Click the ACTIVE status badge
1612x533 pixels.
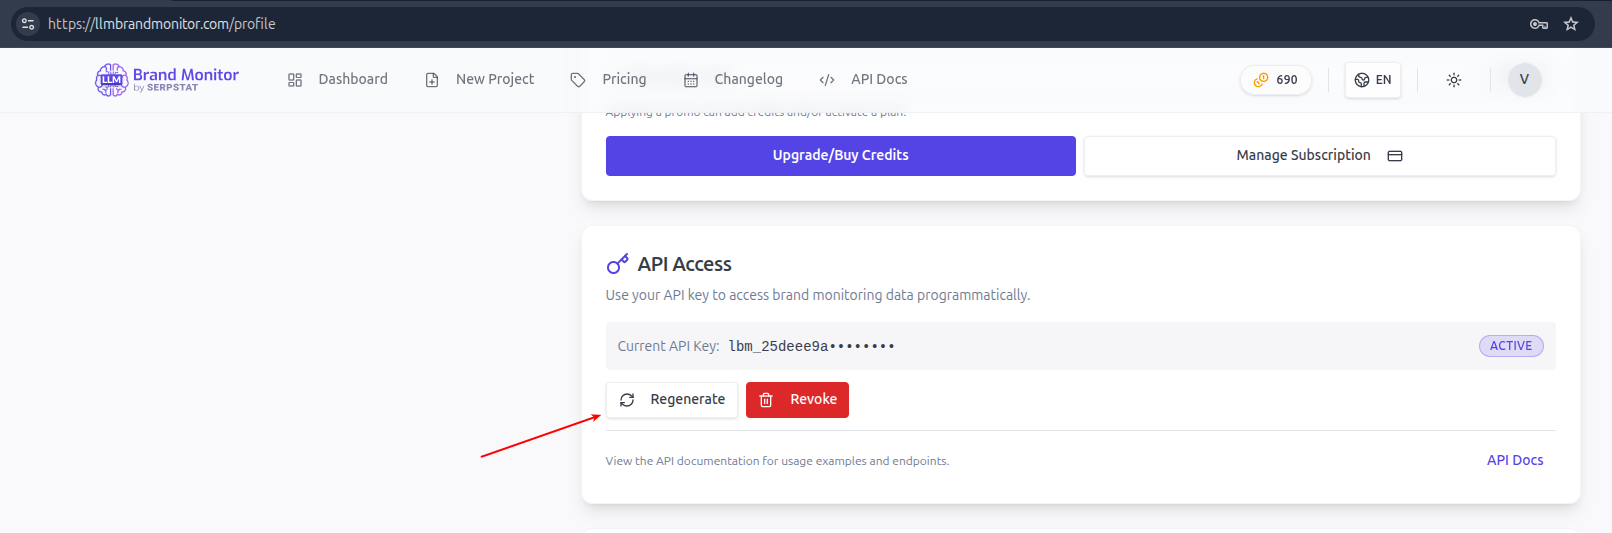click(1511, 346)
